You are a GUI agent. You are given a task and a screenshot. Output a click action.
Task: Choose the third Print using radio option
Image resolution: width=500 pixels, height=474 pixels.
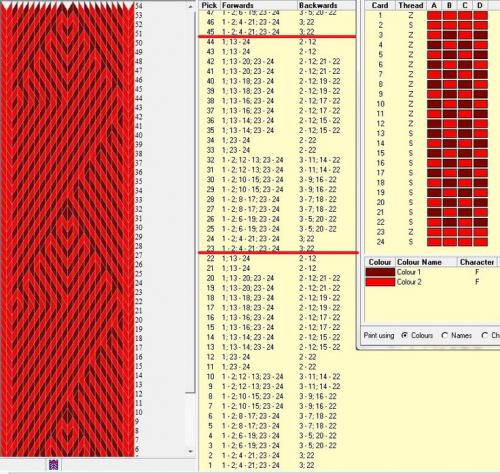point(485,335)
